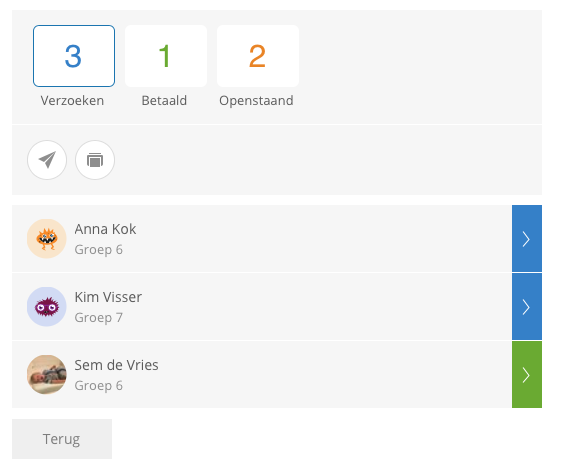Open Kim Visser's purple monster avatar
This screenshot has height=473, width=562.
pos(47,307)
